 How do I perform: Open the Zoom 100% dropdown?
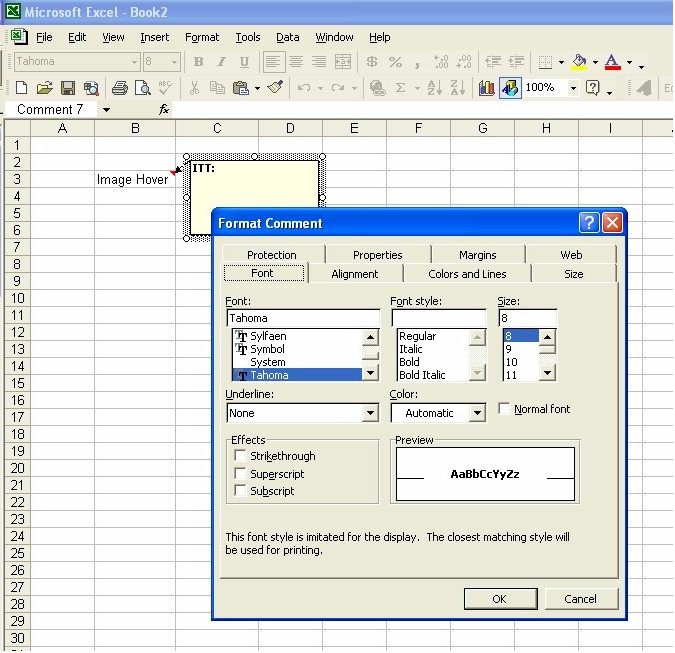[573, 88]
